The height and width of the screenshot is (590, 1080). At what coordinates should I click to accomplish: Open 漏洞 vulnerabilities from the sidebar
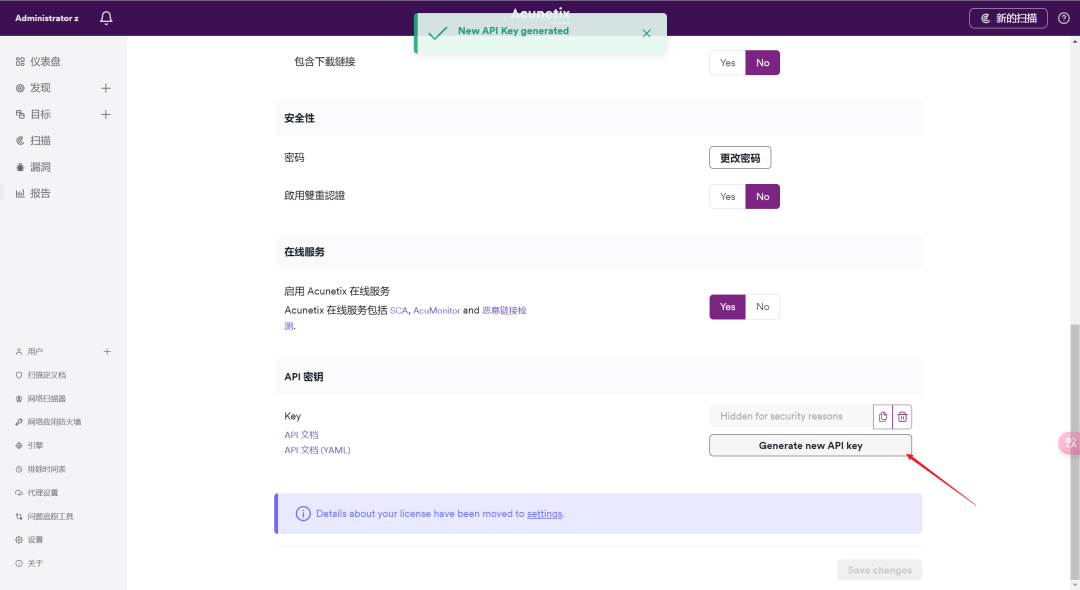tap(39, 167)
